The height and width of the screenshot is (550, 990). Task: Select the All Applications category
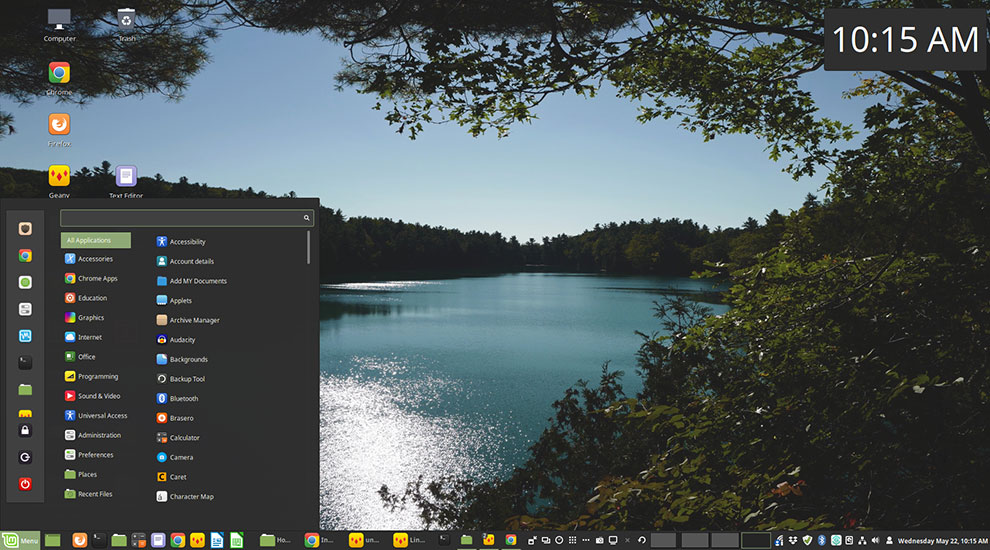[96, 240]
